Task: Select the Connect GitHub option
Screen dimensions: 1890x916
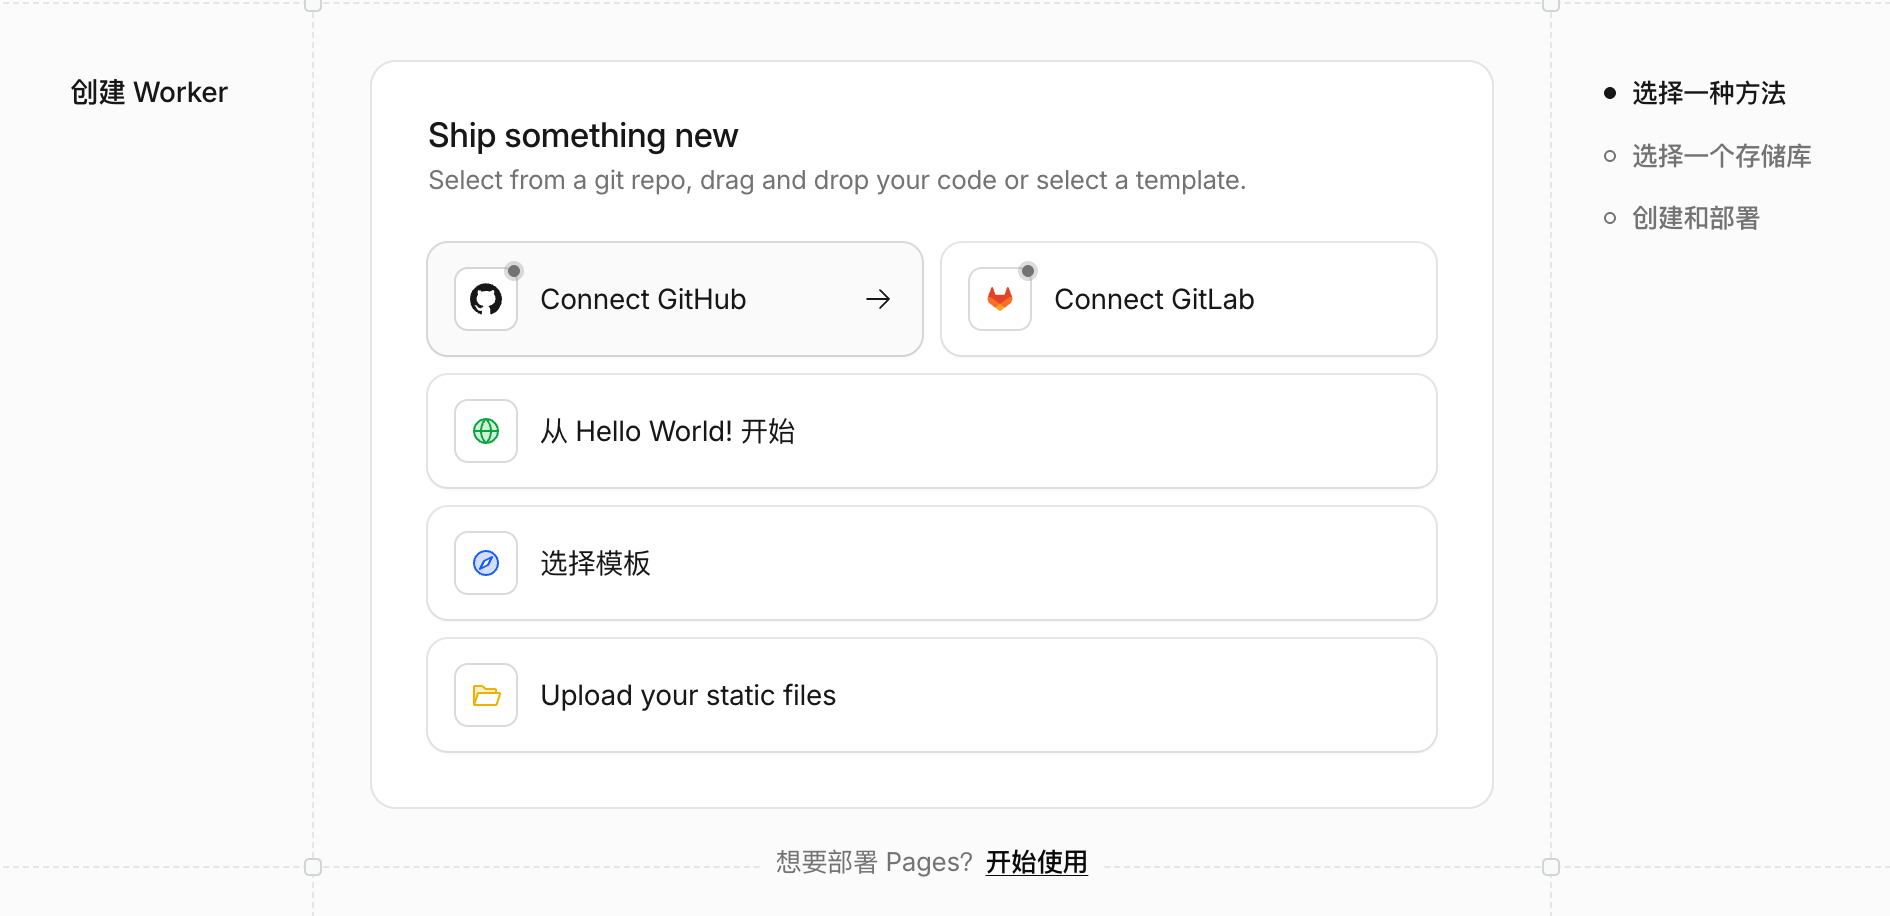Action: tap(675, 299)
